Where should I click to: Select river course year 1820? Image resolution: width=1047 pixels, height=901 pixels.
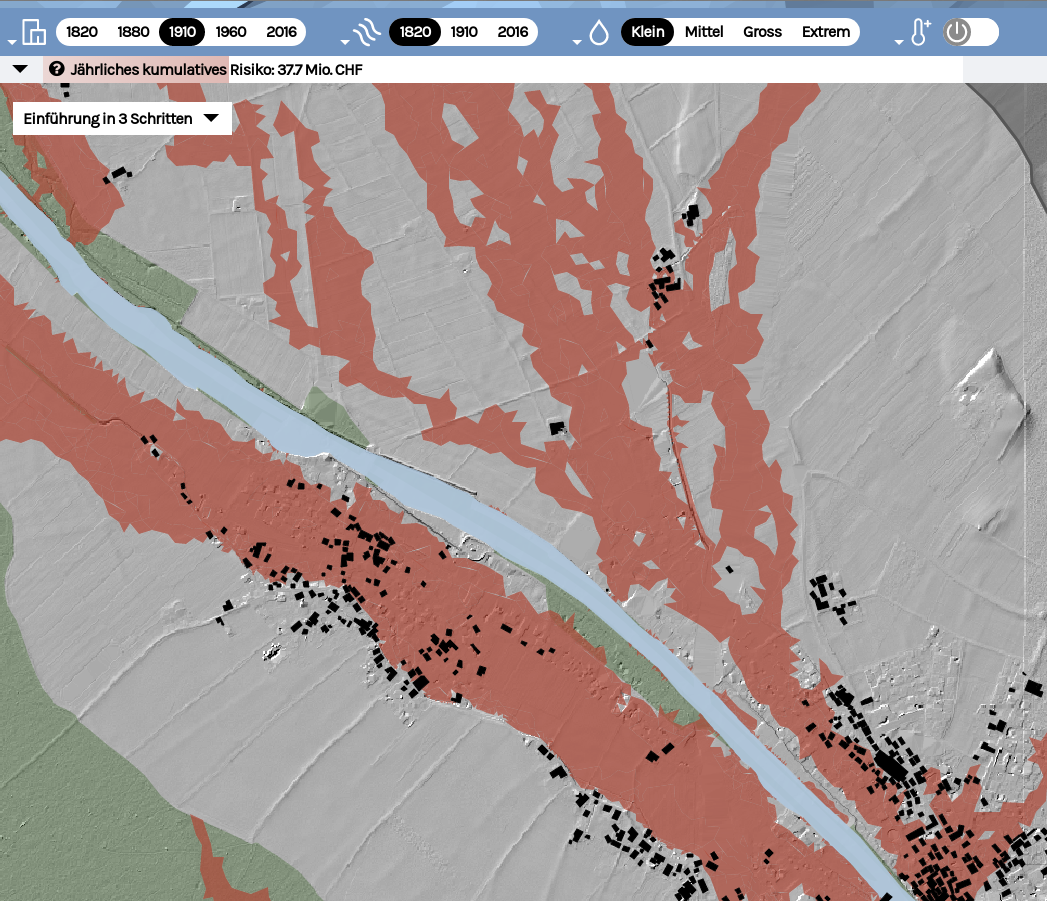pyautogui.click(x=415, y=32)
